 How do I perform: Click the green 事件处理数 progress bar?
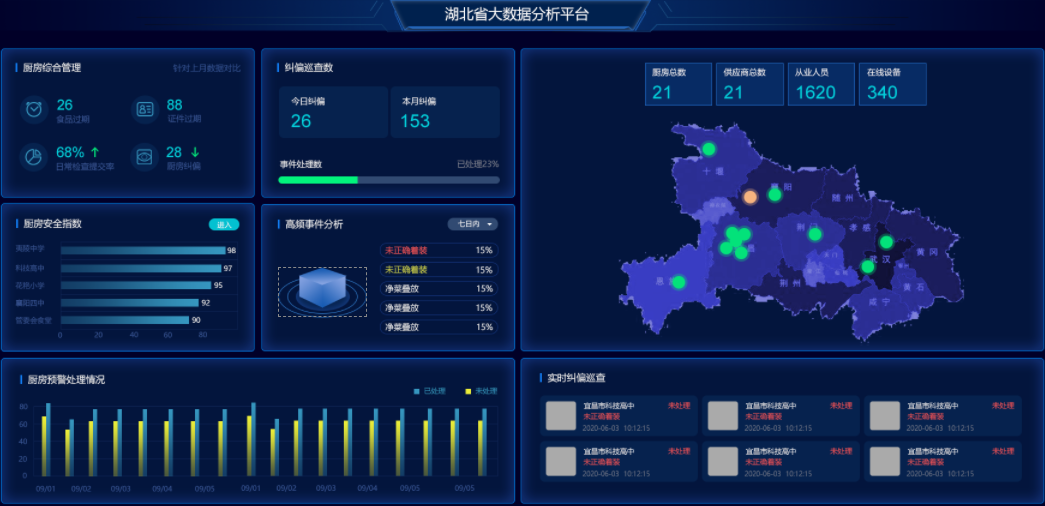[x=318, y=180]
